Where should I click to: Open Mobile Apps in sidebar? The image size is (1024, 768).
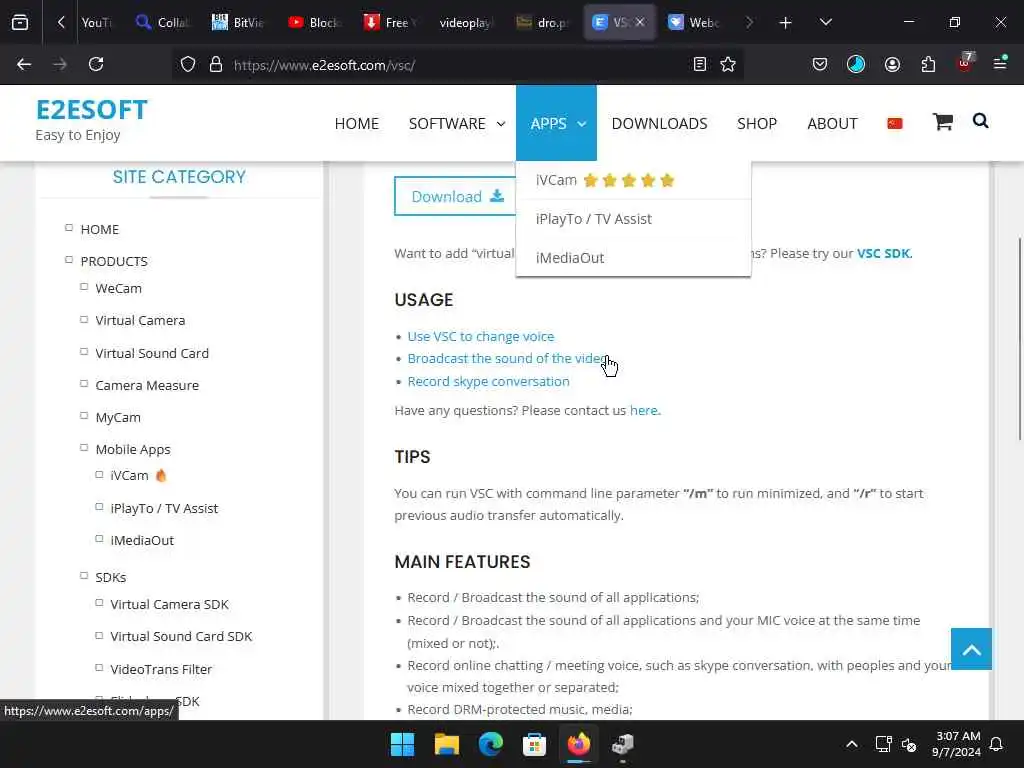pyautogui.click(x=133, y=449)
